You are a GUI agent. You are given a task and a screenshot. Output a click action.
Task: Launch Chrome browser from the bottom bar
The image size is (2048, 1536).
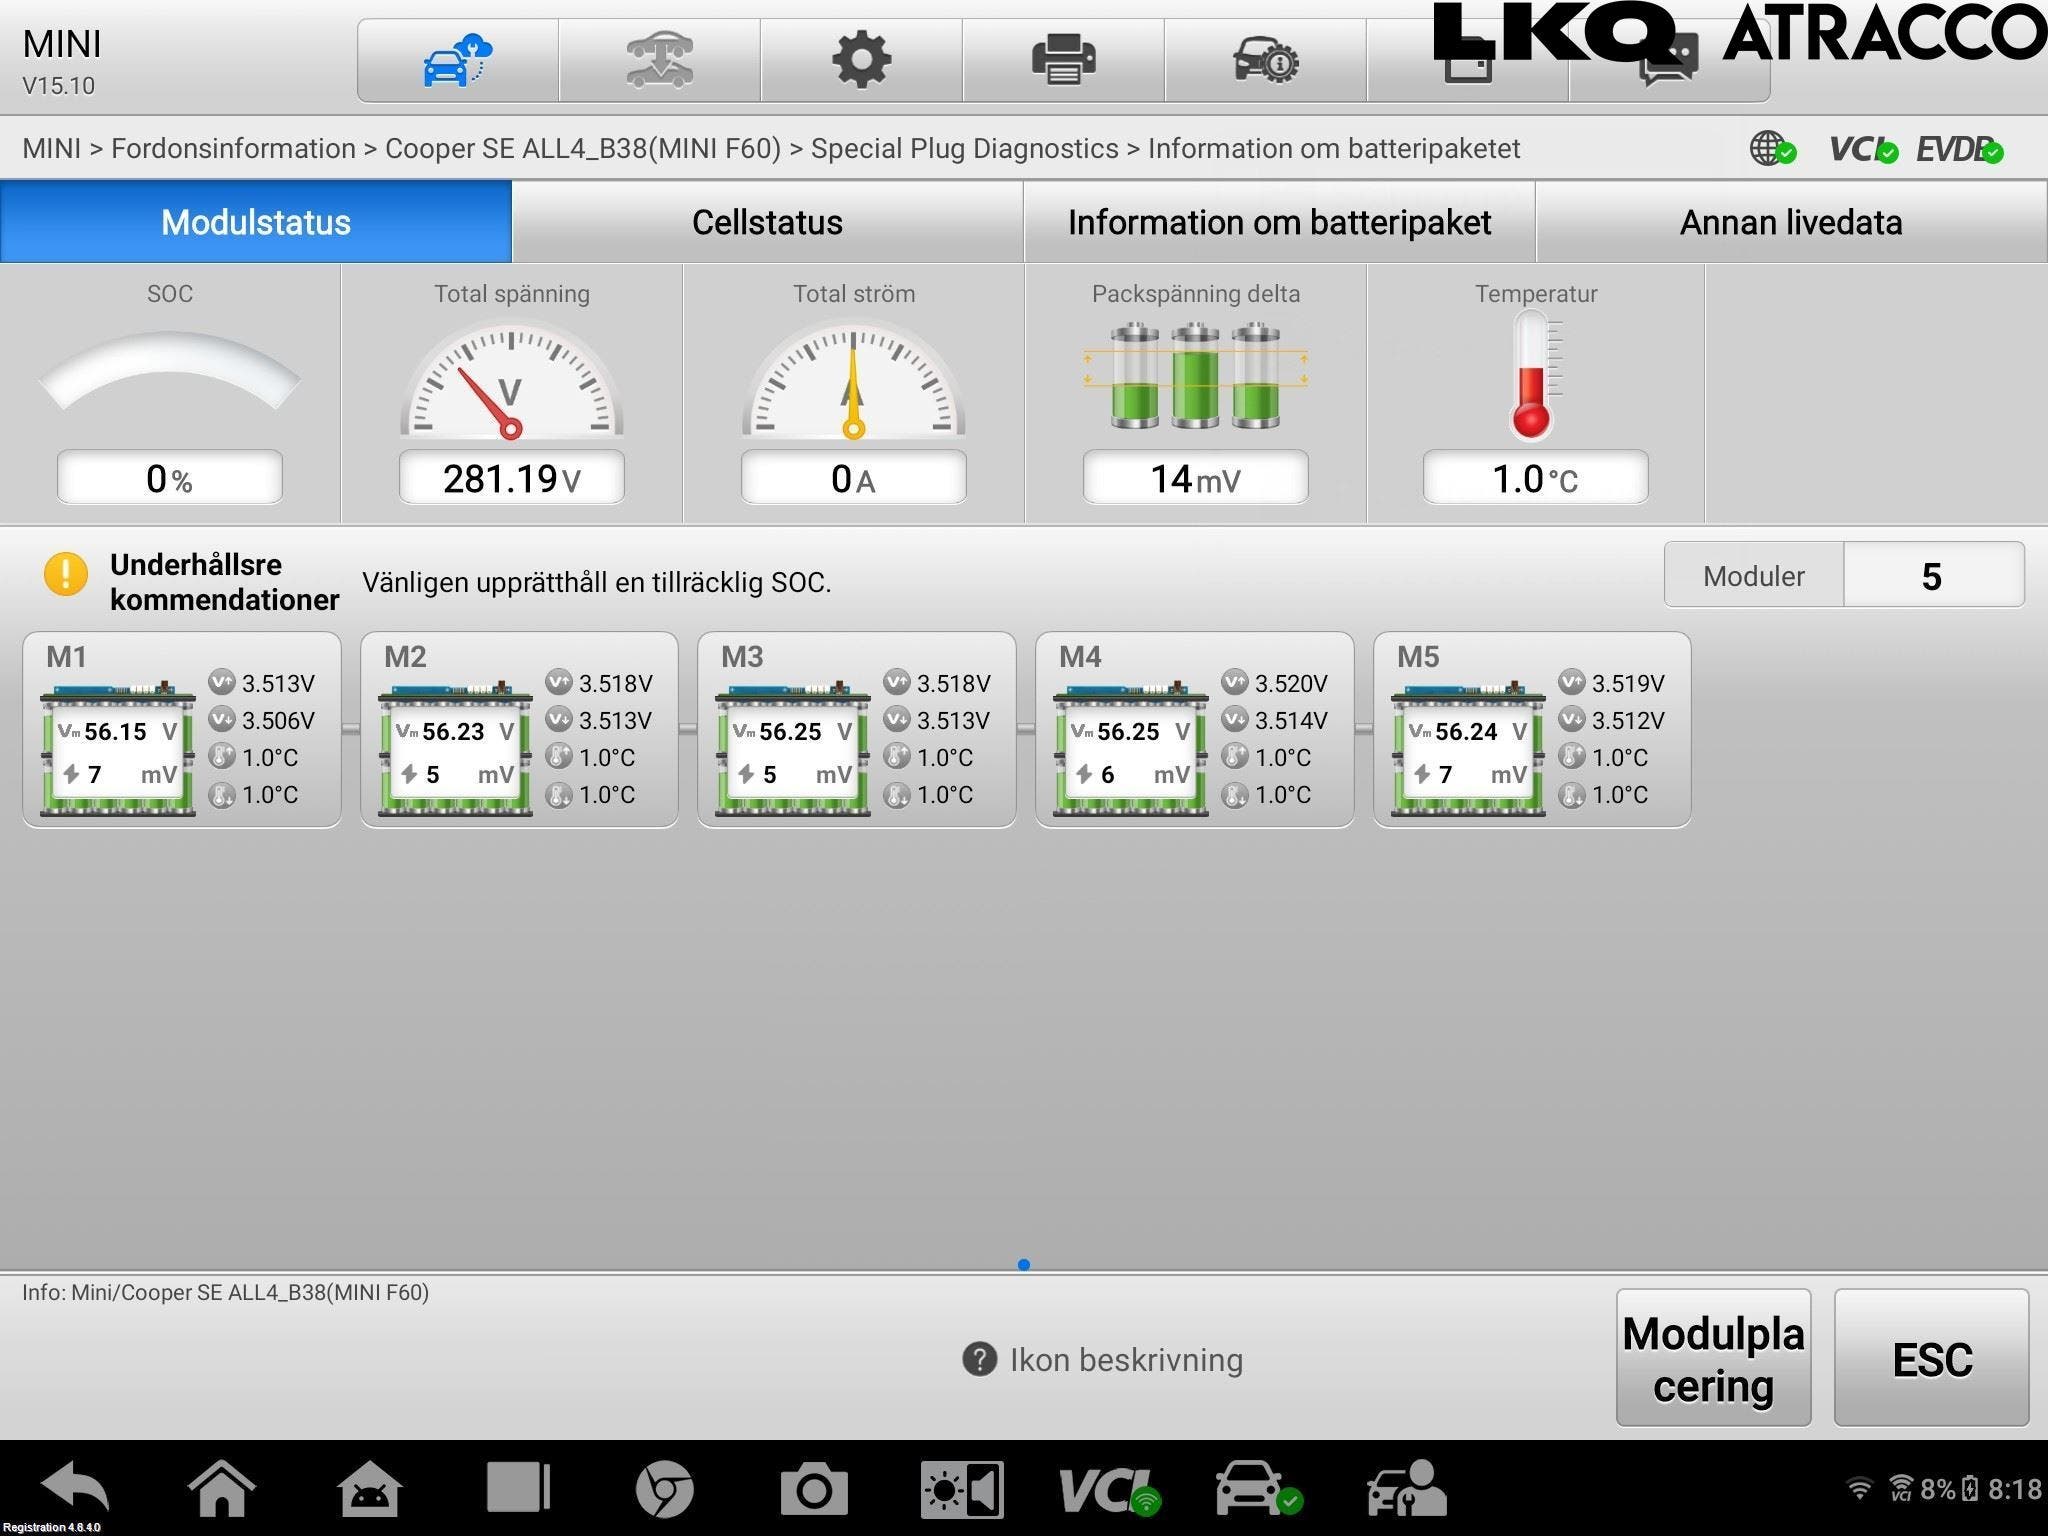(664, 1489)
